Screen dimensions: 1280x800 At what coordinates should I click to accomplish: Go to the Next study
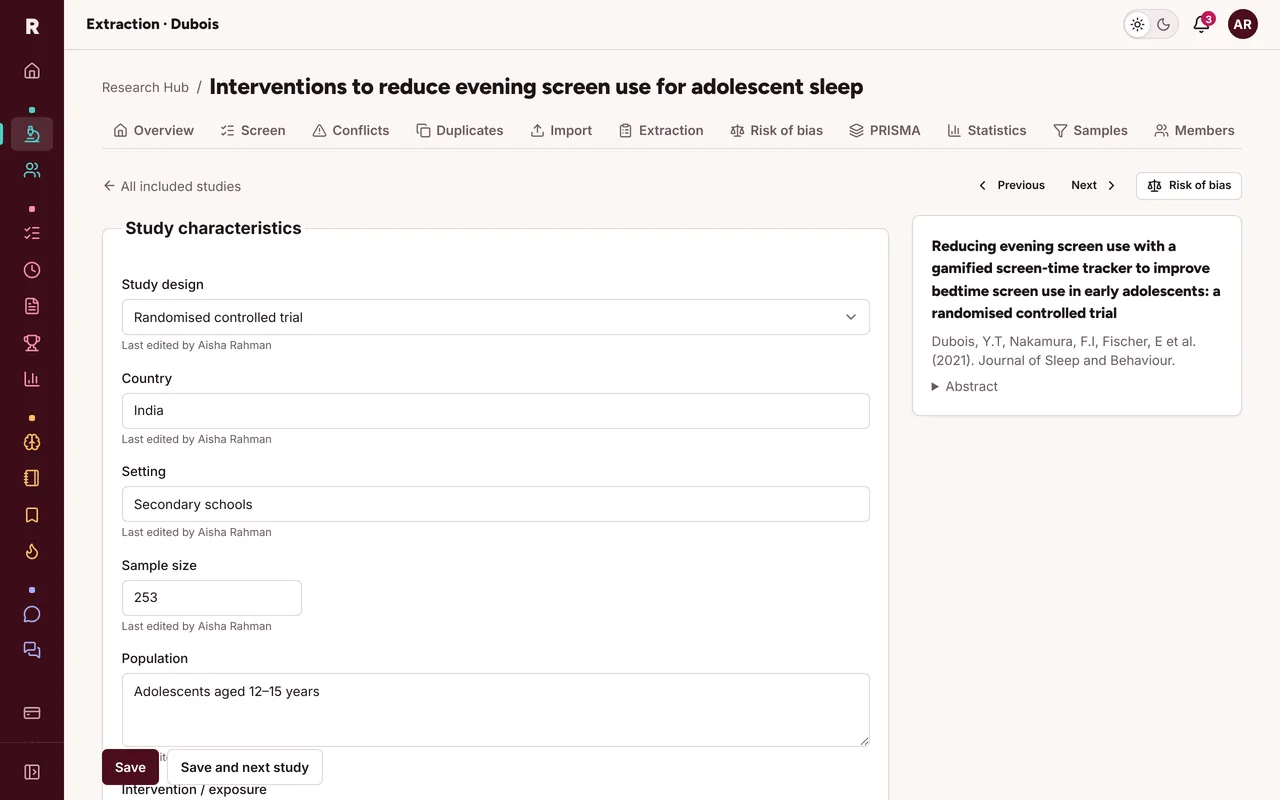(x=1094, y=185)
